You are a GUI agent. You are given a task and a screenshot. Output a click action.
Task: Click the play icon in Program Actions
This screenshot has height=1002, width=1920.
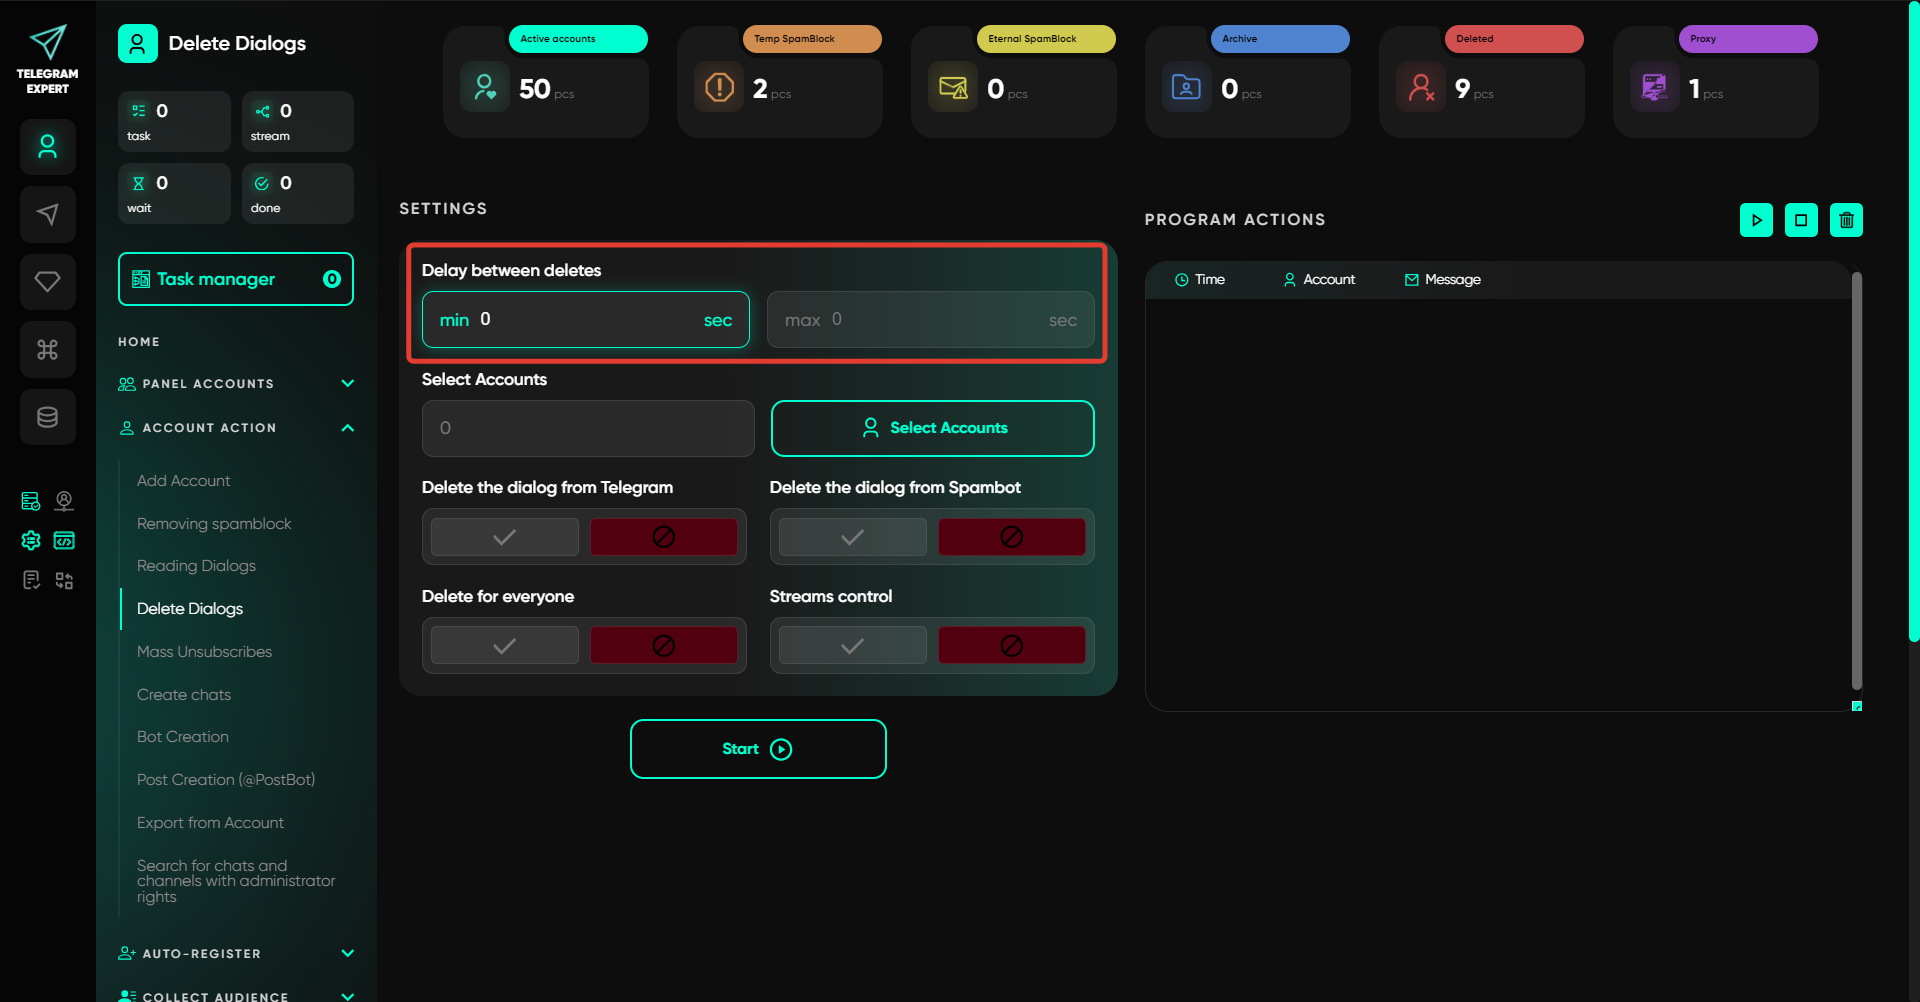[1756, 220]
